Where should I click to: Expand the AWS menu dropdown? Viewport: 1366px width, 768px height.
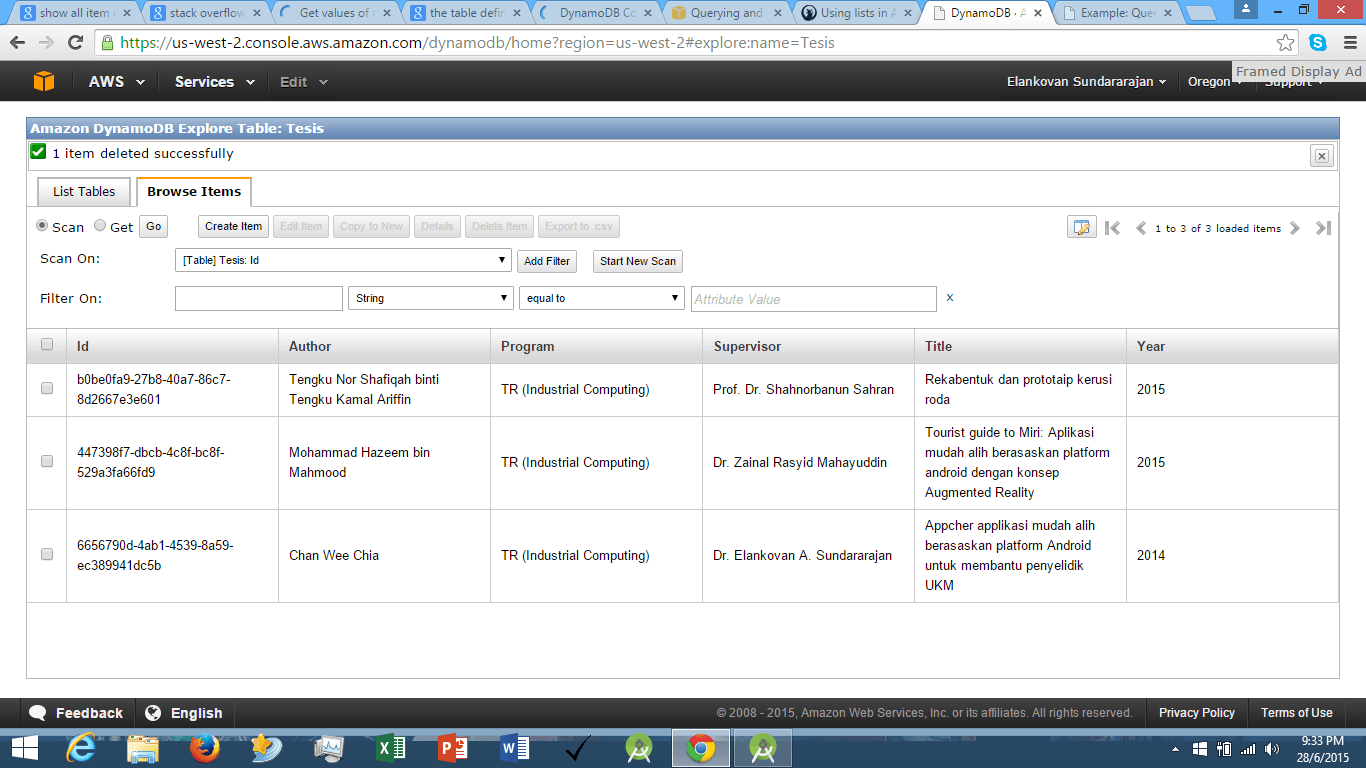click(x=117, y=82)
